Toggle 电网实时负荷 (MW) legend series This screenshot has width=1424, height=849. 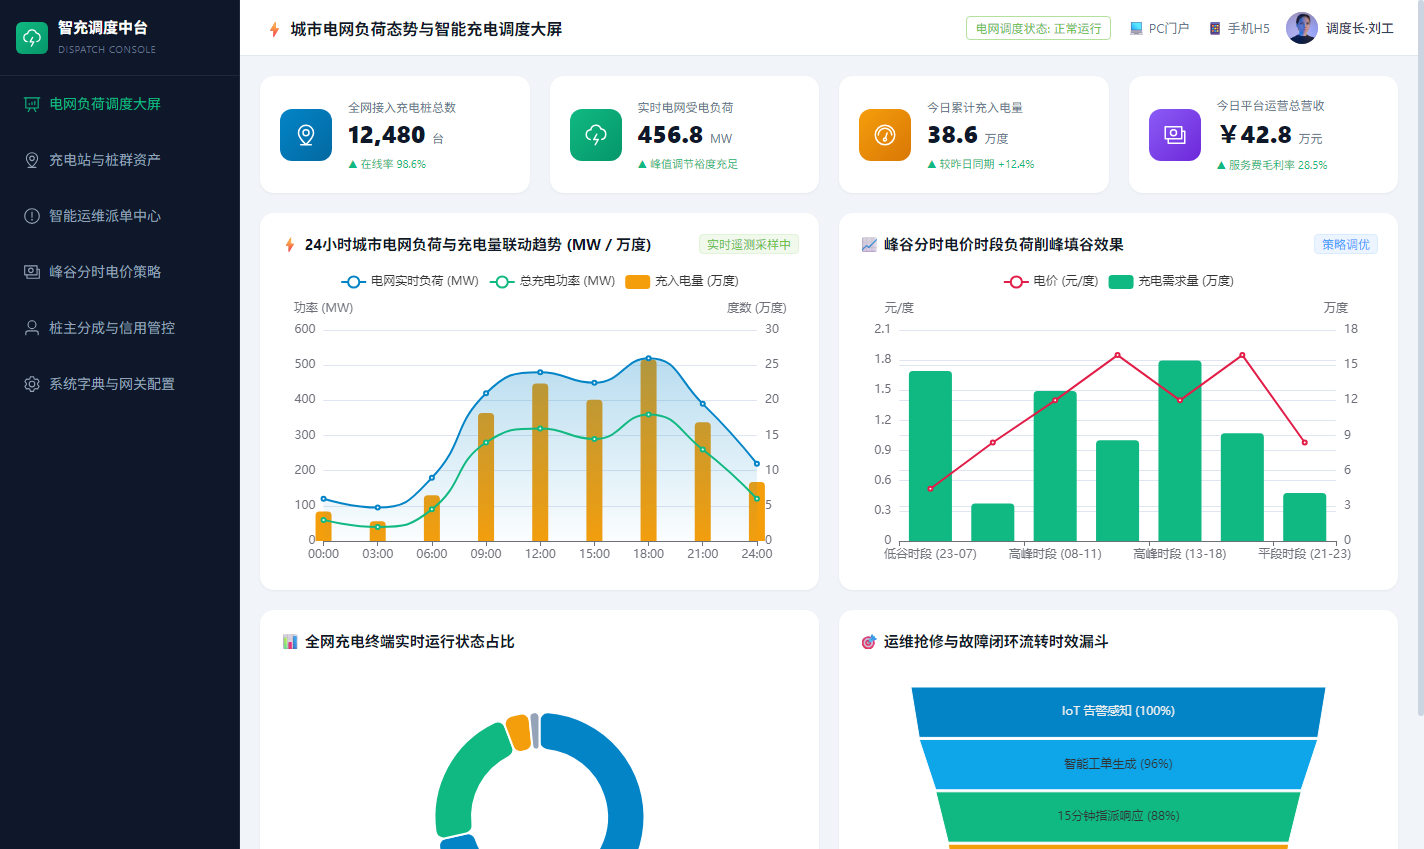[410, 282]
